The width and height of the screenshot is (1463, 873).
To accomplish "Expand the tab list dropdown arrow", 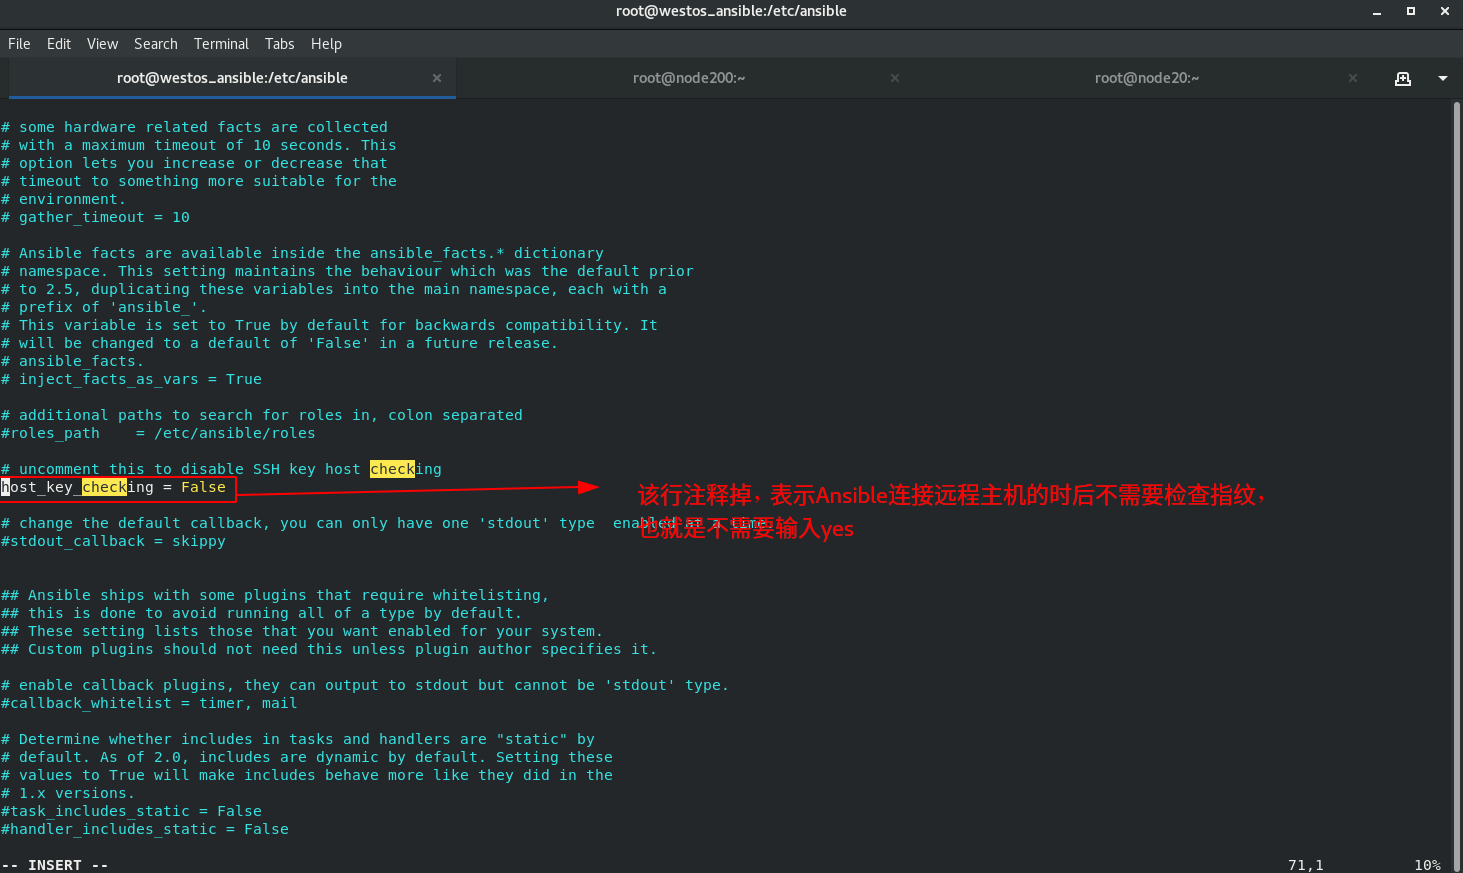I will pos(1443,78).
